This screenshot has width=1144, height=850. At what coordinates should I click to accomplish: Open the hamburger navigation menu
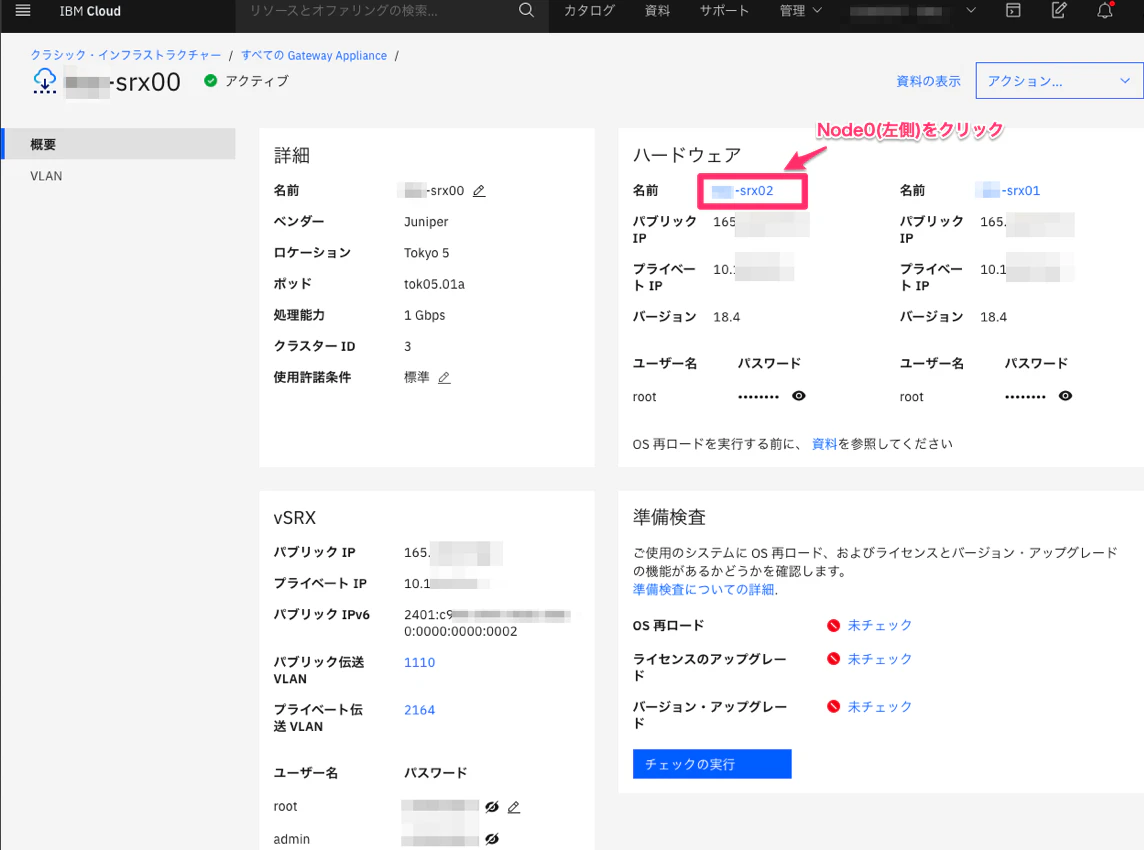point(23,11)
